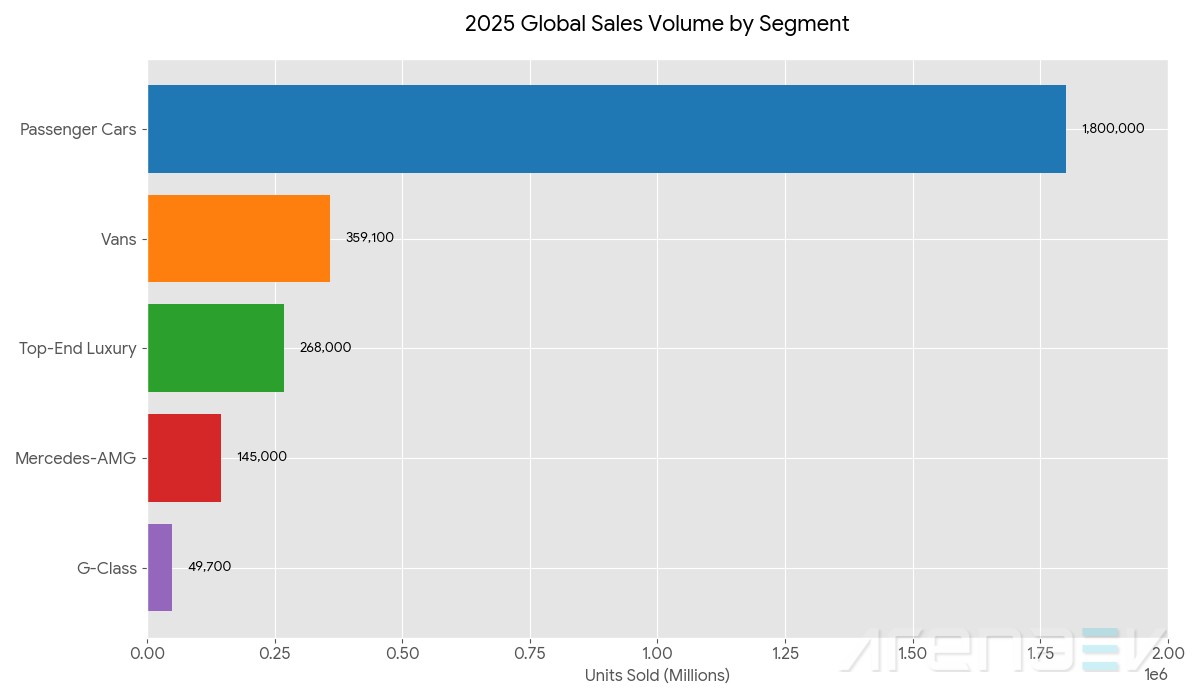This screenshot has height=700, width=1200.
Task: Select the 1.00 x-axis tick label
Action: [657, 653]
